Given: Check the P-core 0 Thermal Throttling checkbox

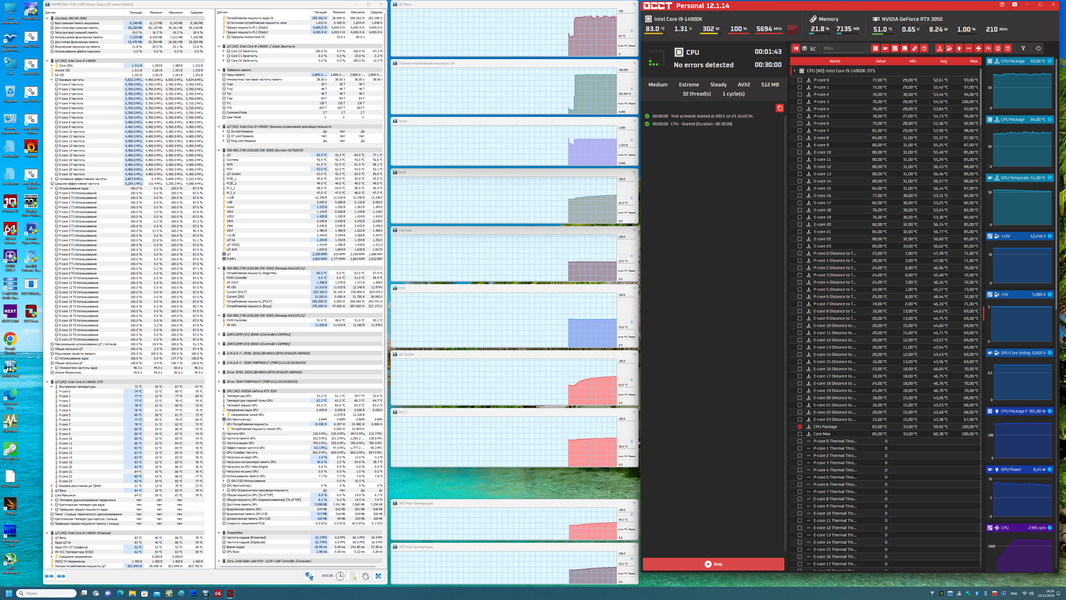Looking at the screenshot, I should coord(800,441).
